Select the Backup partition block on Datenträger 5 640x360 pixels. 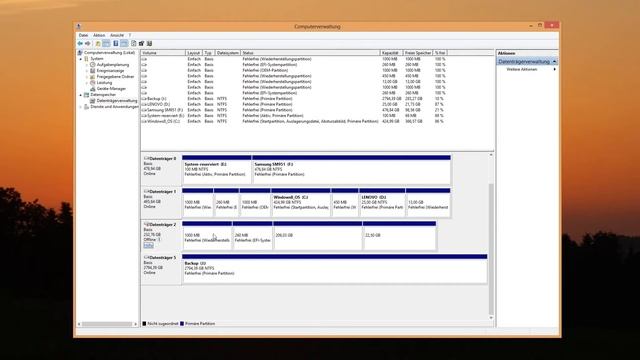coord(334,269)
